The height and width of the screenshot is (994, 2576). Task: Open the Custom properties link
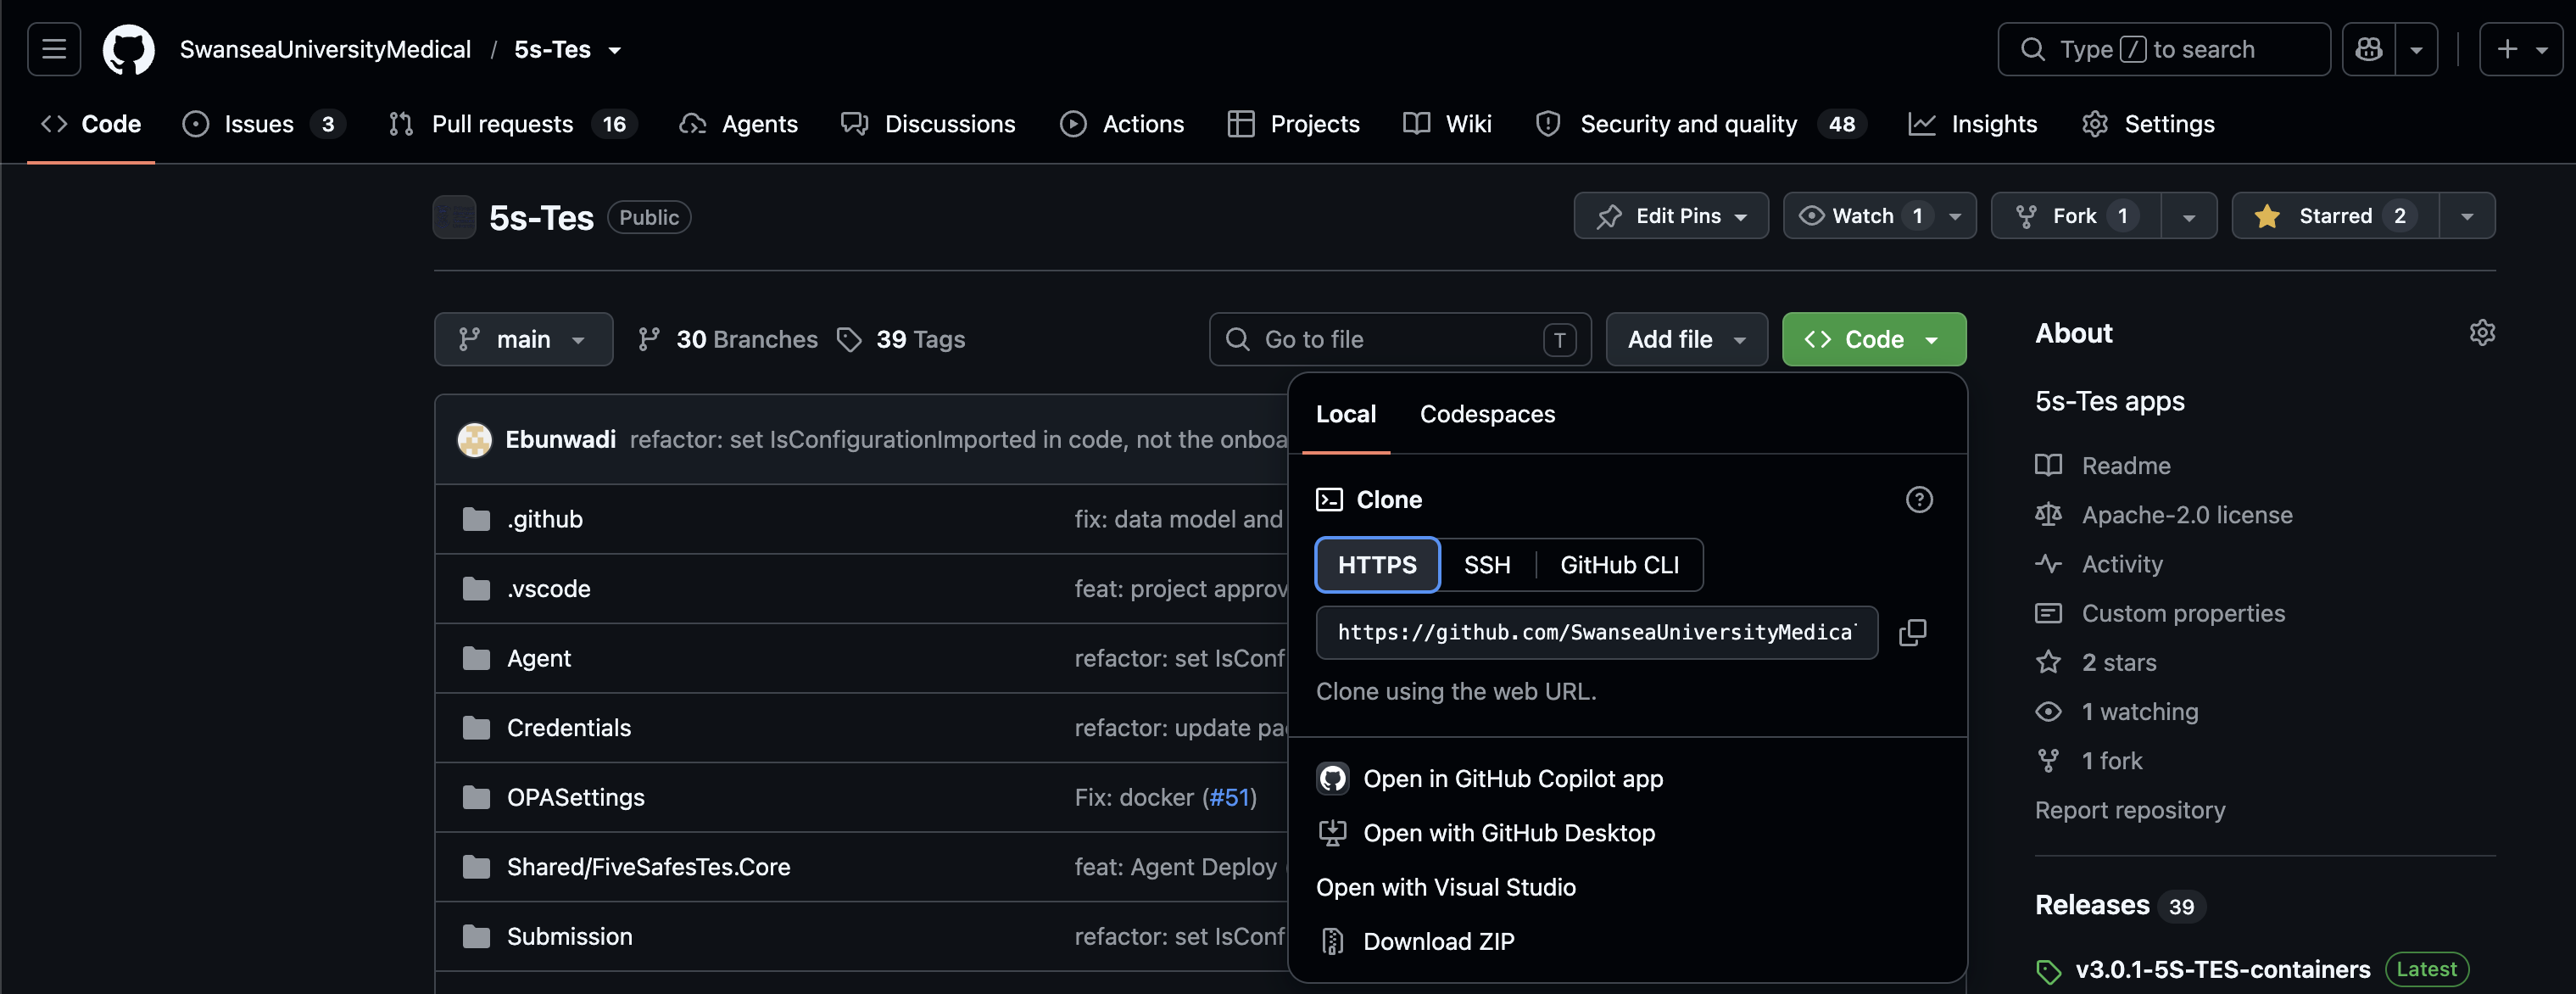tap(2160, 614)
